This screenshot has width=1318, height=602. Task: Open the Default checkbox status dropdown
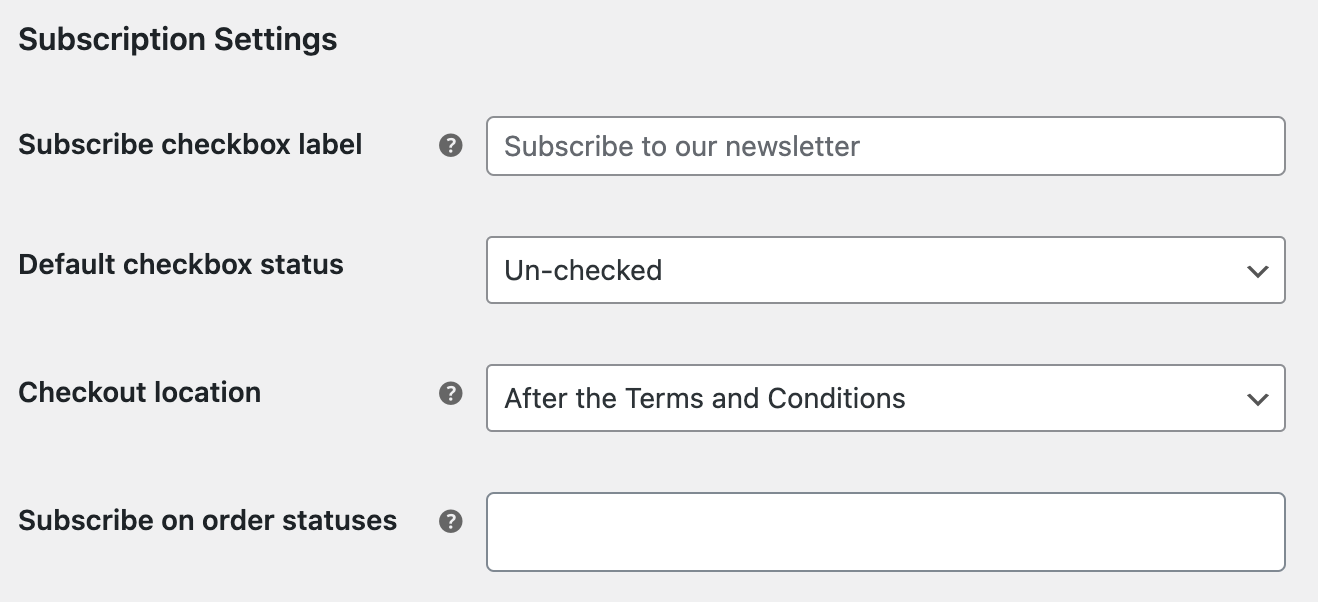coord(885,270)
